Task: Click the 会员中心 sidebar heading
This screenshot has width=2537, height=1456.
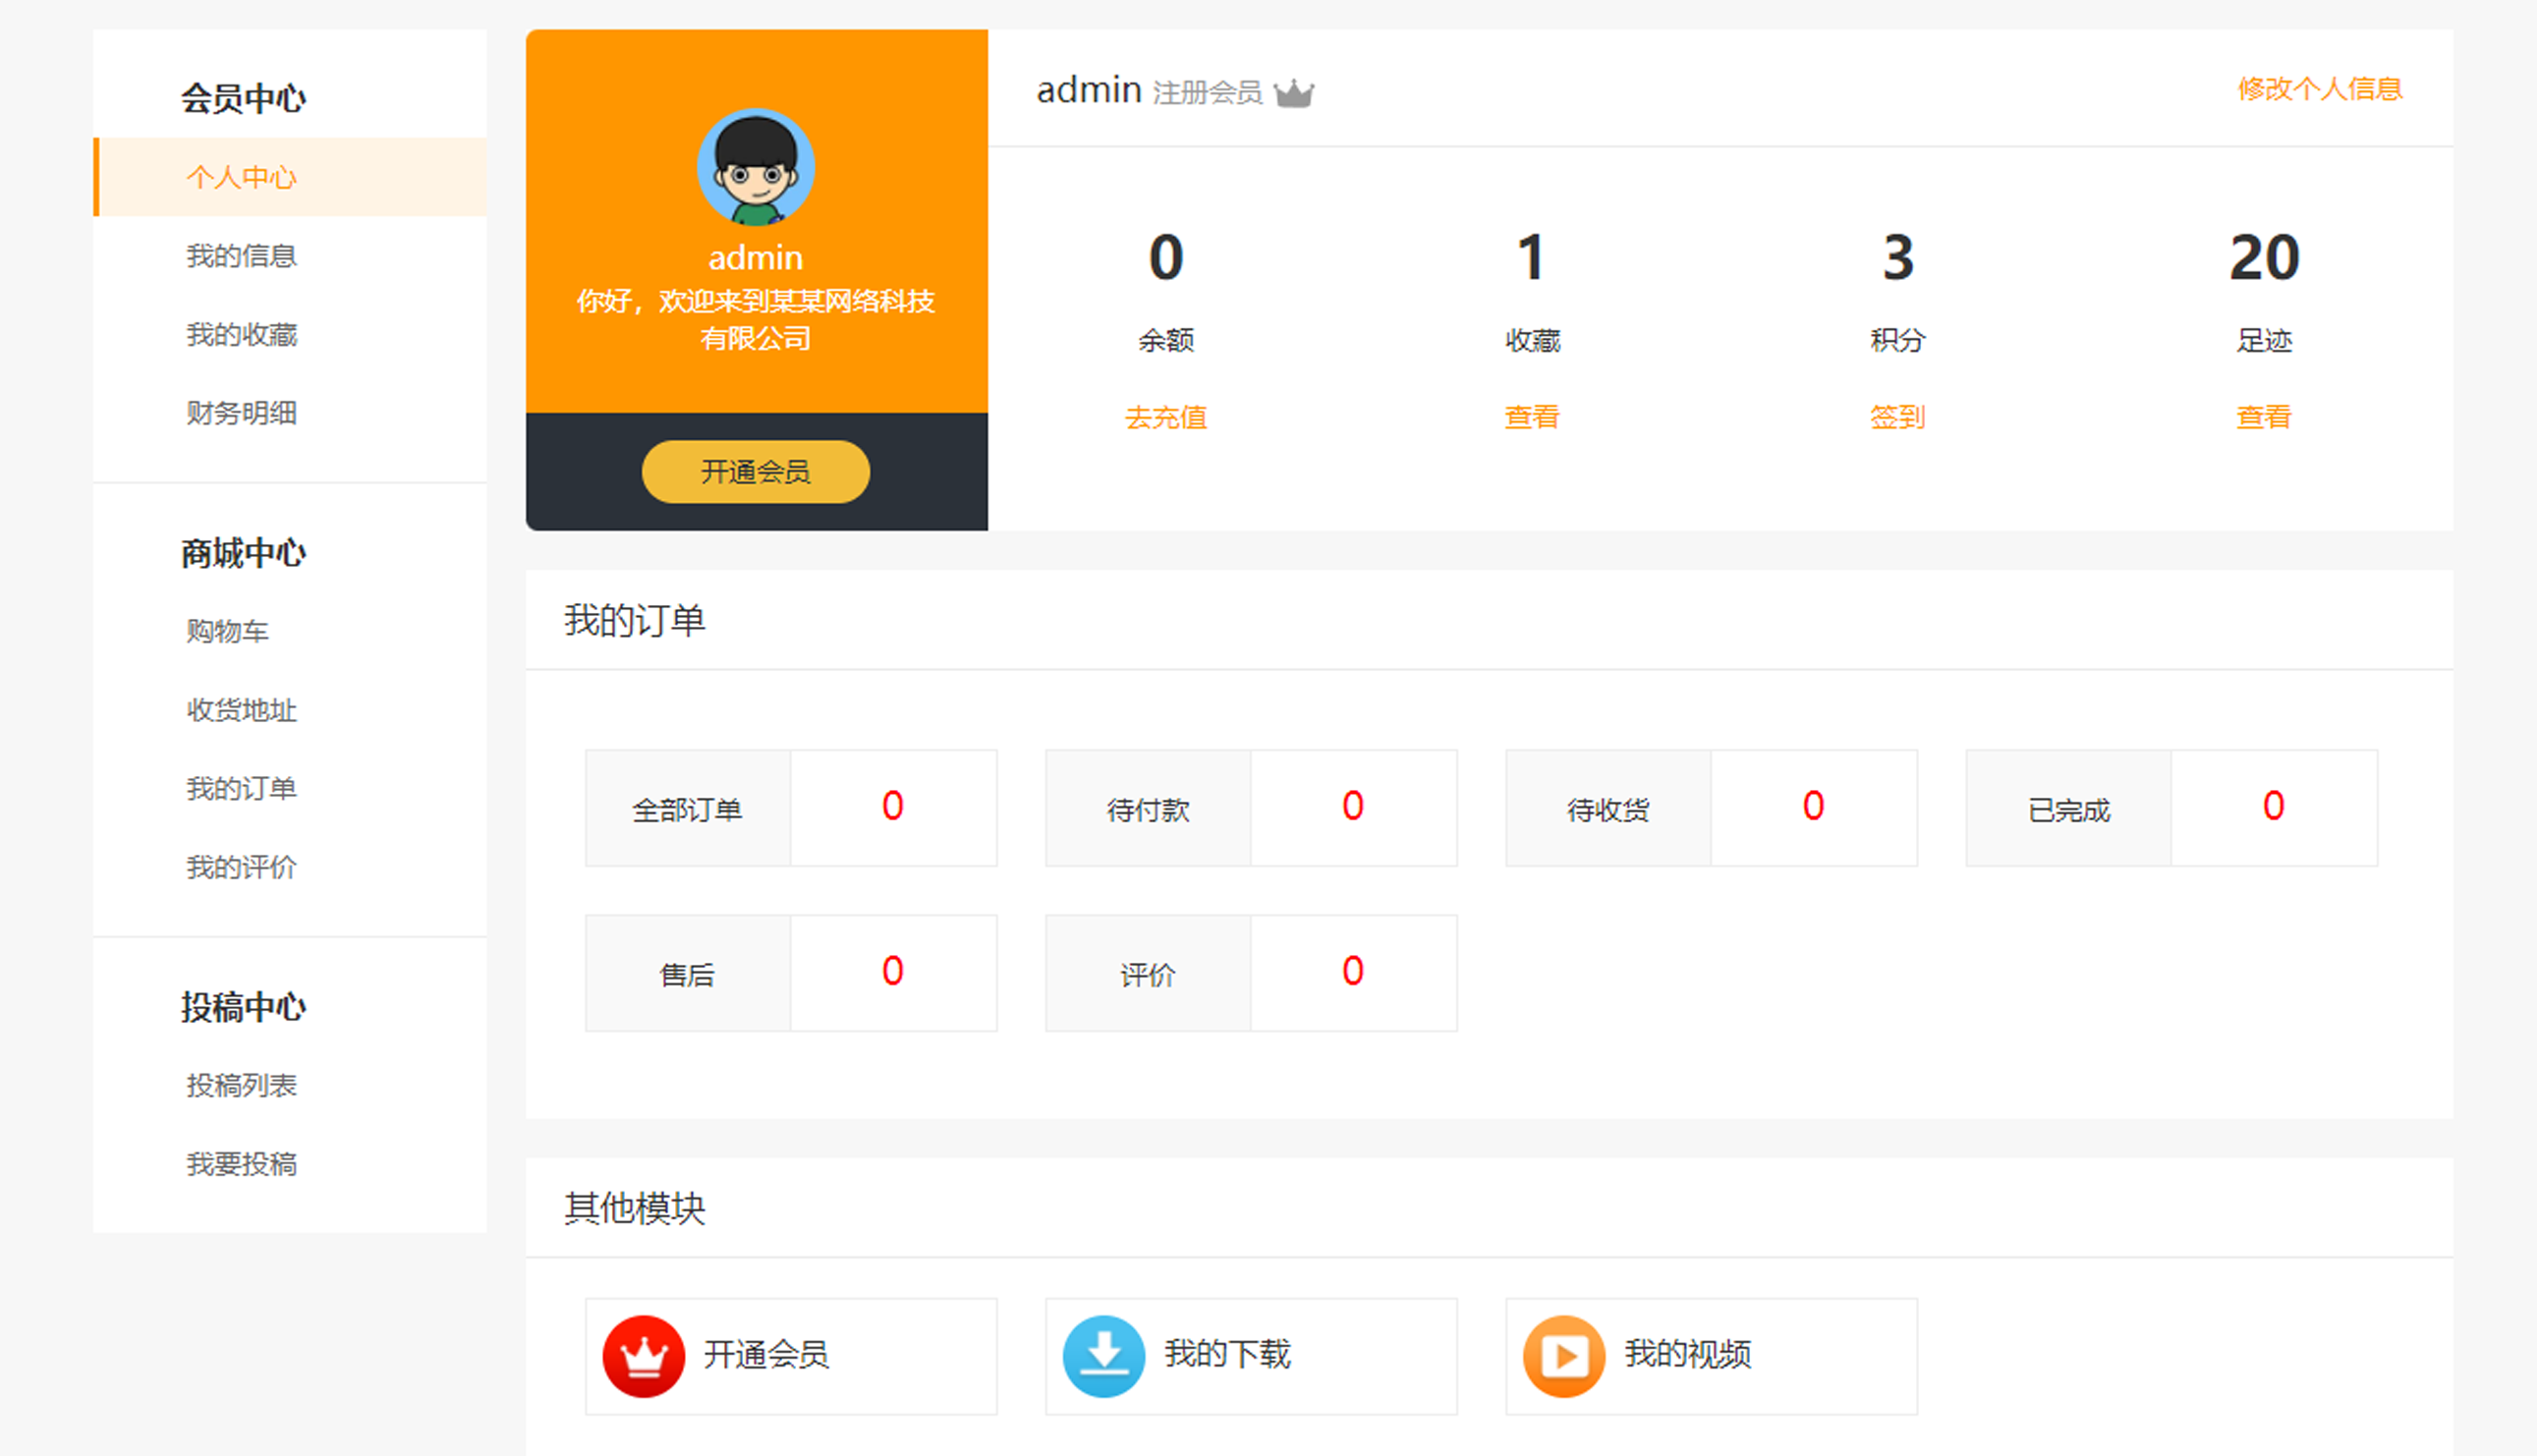Action: click(x=243, y=98)
